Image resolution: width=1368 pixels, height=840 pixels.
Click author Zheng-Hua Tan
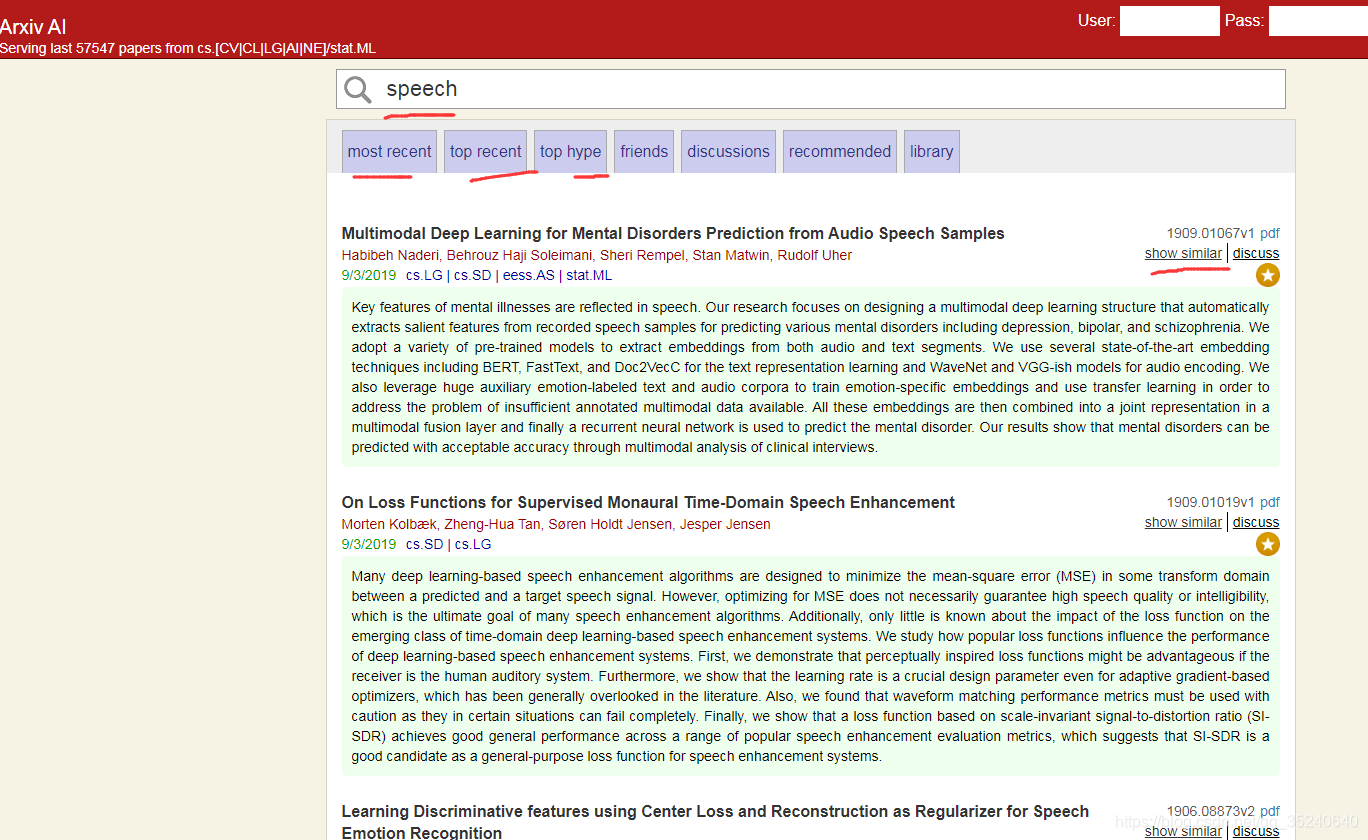tap(491, 524)
